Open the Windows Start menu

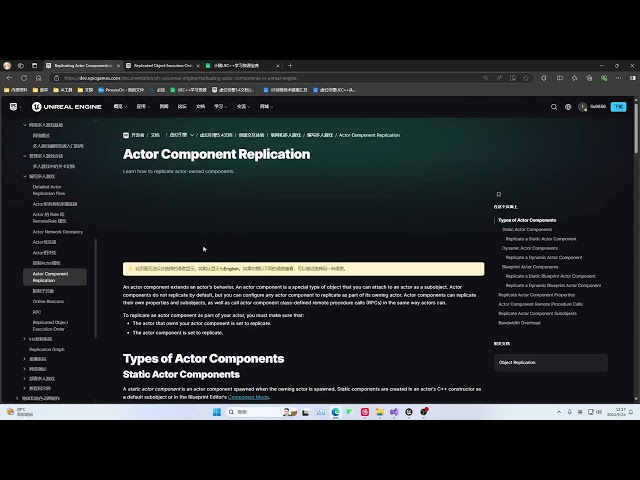click(217, 412)
